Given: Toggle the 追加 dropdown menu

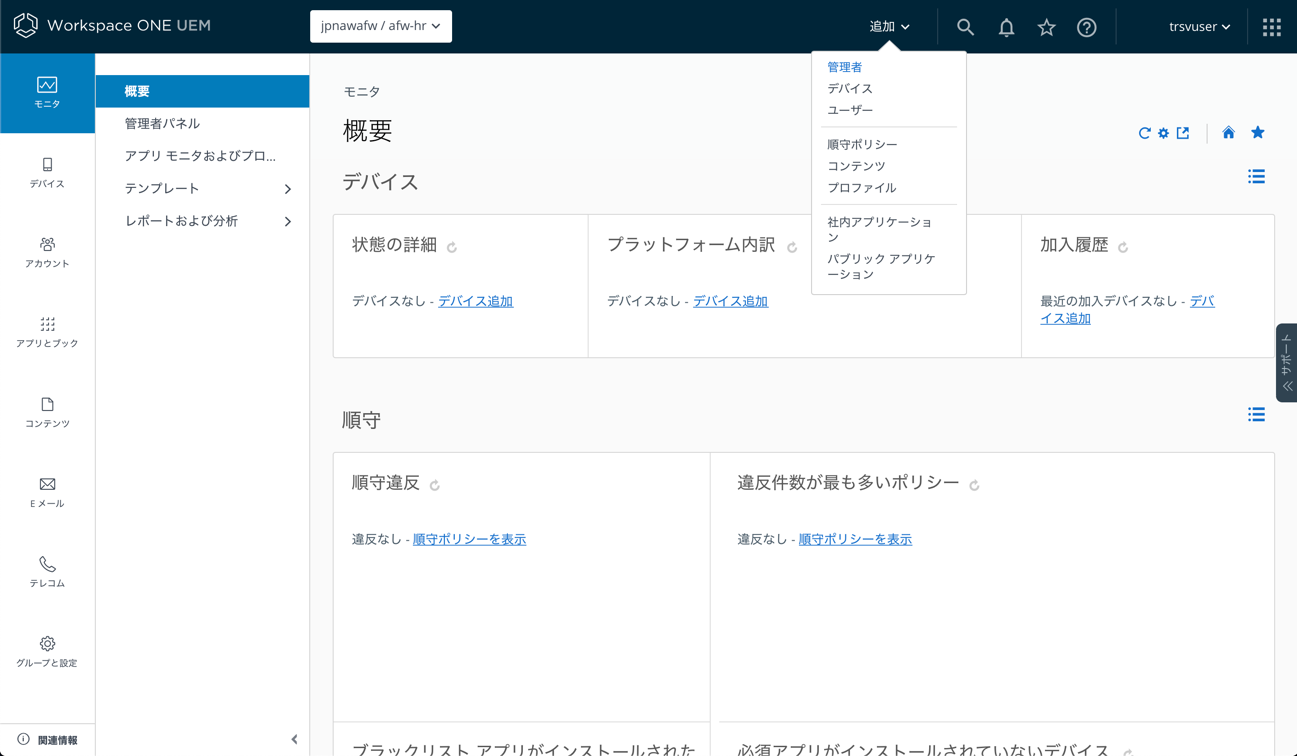Looking at the screenshot, I should pyautogui.click(x=889, y=27).
